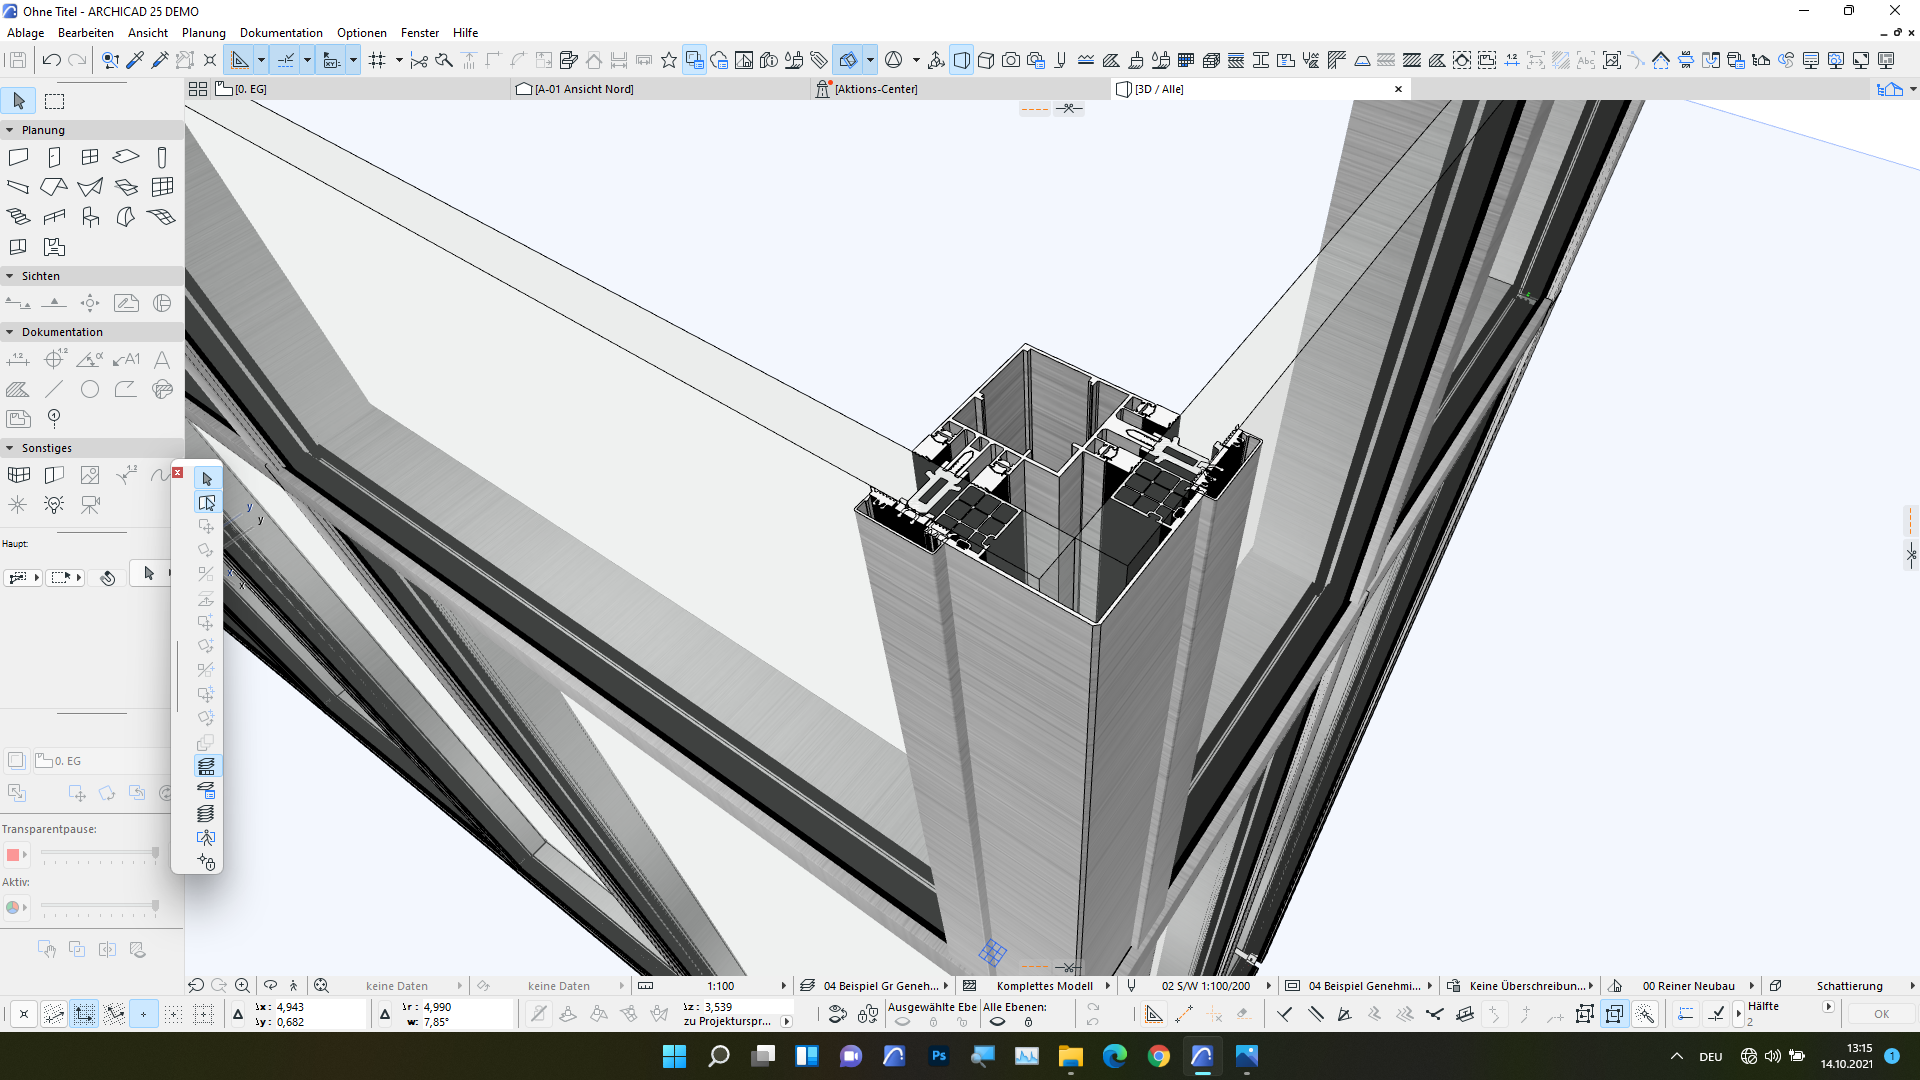
Task: Collapse the Dokumentation toolbox section
Action: [x=10, y=332]
